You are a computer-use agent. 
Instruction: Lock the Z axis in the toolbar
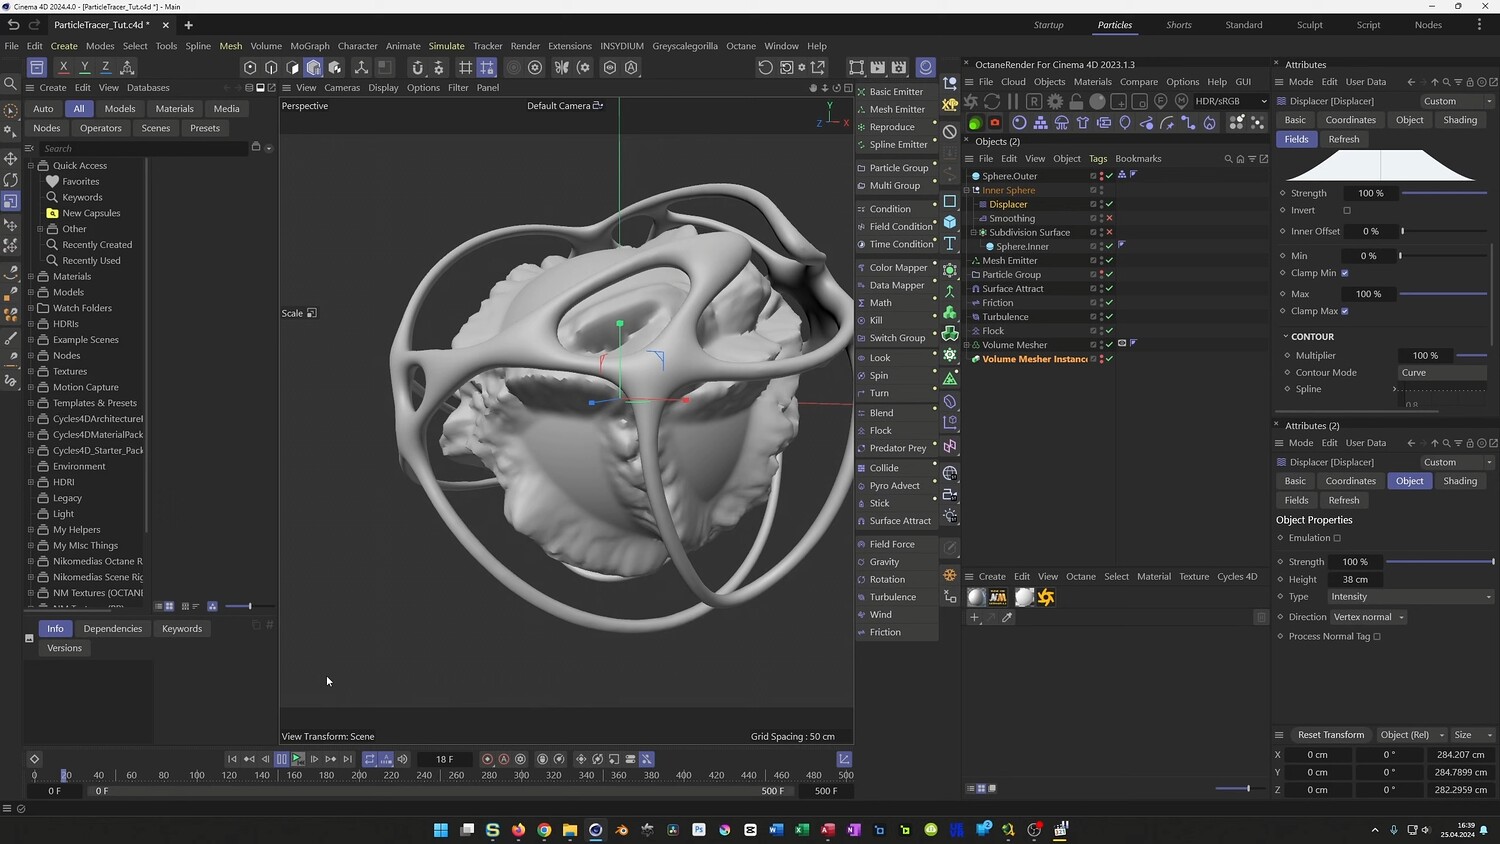click(106, 67)
